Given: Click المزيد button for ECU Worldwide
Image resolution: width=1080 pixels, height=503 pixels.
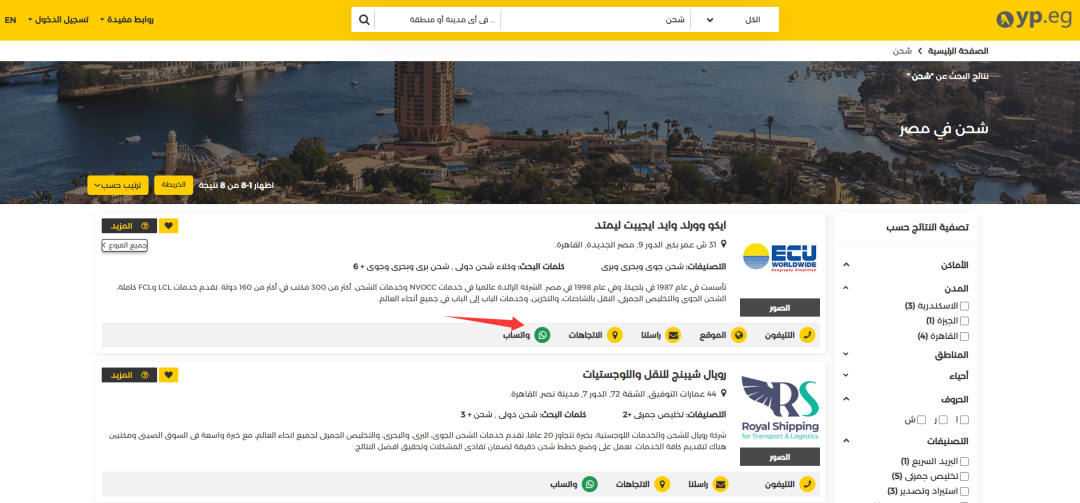Looking at the screenshot, I should click(129, 225).
